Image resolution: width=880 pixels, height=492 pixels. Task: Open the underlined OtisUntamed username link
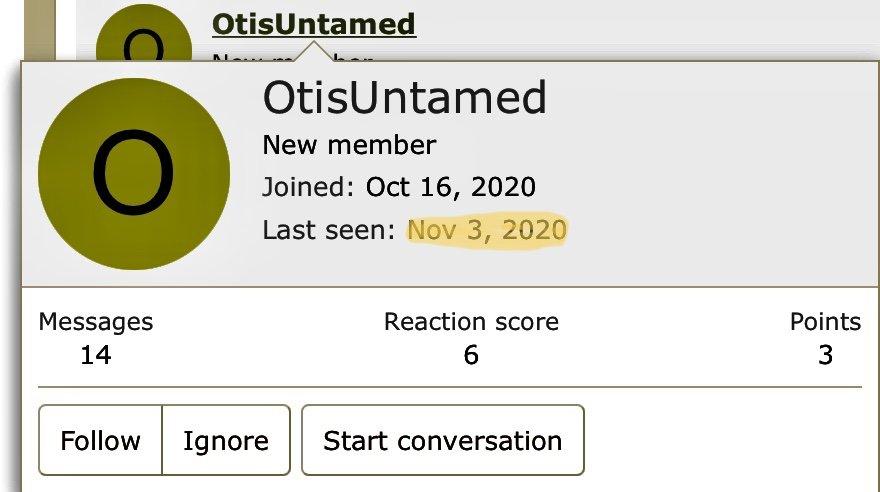pyautogui.click(x=314, y=24)
